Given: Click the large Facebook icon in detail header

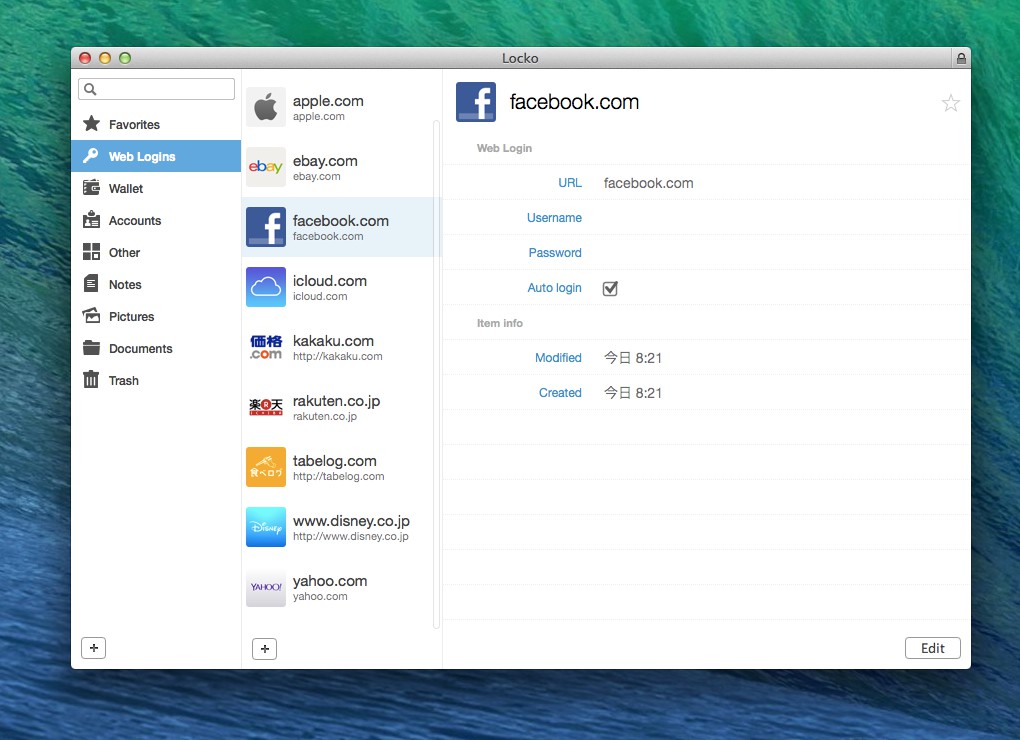Looking at the screenshot, I should [476, 102].
